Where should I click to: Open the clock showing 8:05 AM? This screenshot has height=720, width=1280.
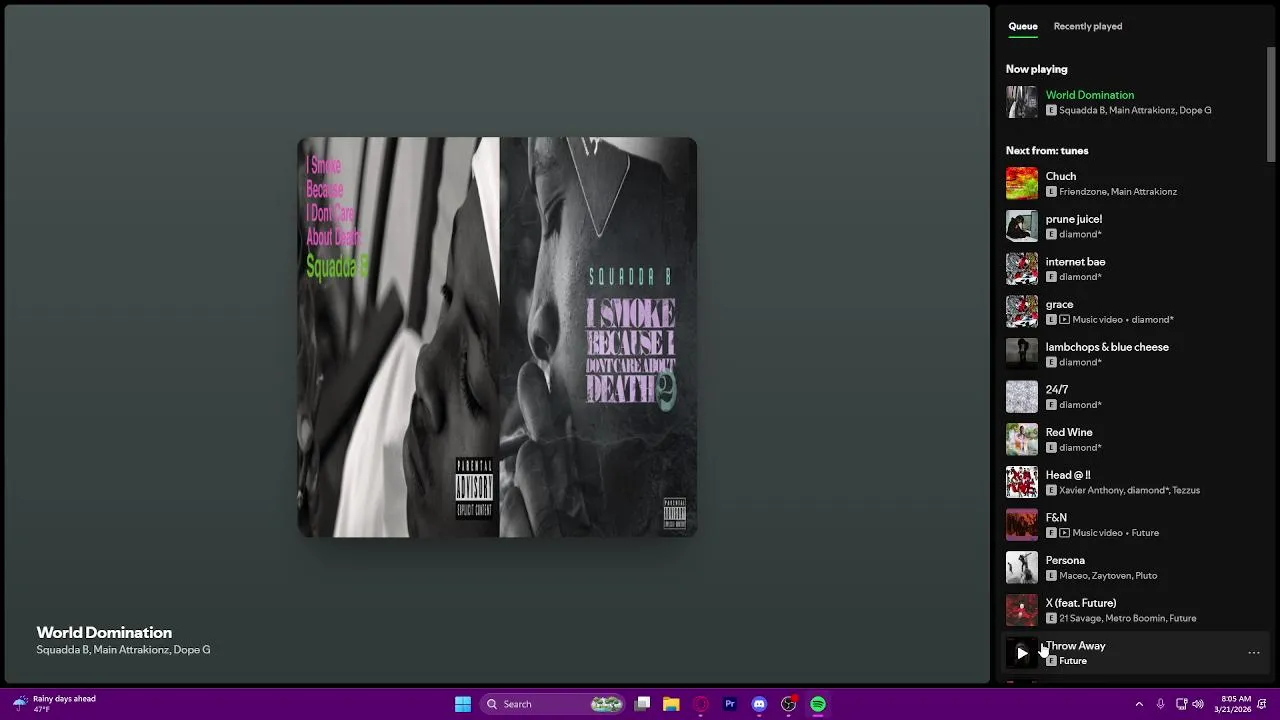(1232, 704)
